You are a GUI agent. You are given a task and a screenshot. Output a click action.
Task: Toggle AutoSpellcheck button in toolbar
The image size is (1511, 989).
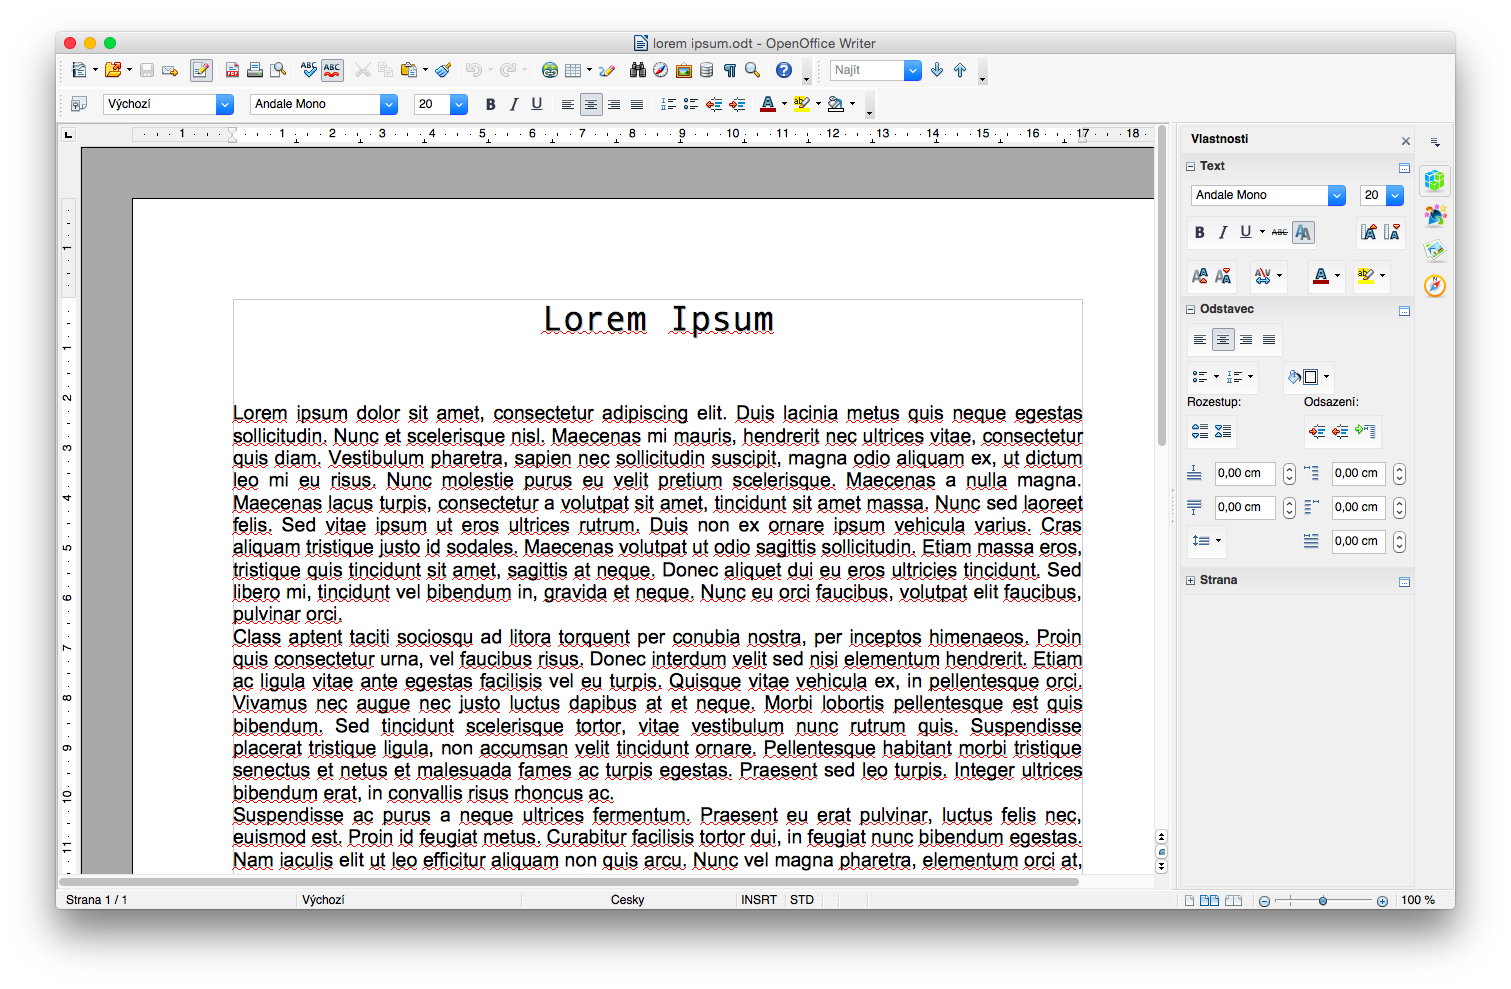332,70
